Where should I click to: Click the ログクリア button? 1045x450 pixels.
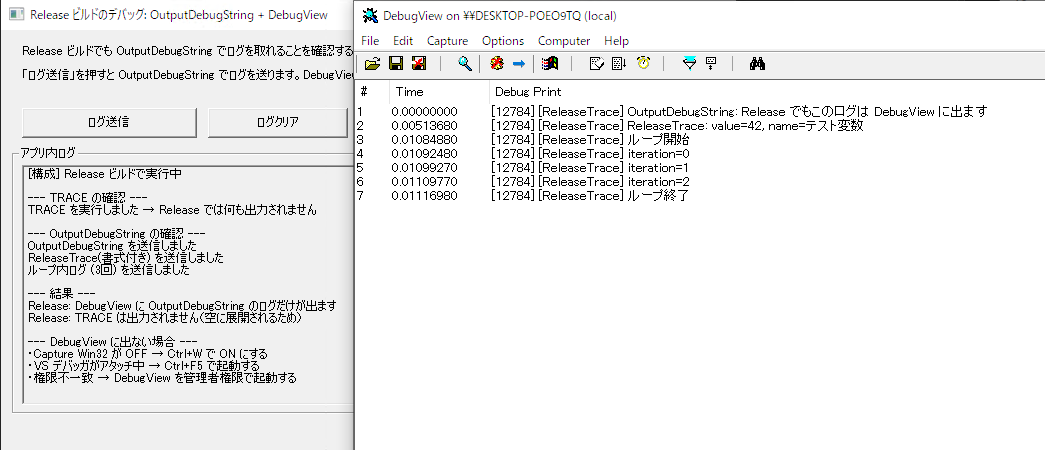(x=278, y=122)
